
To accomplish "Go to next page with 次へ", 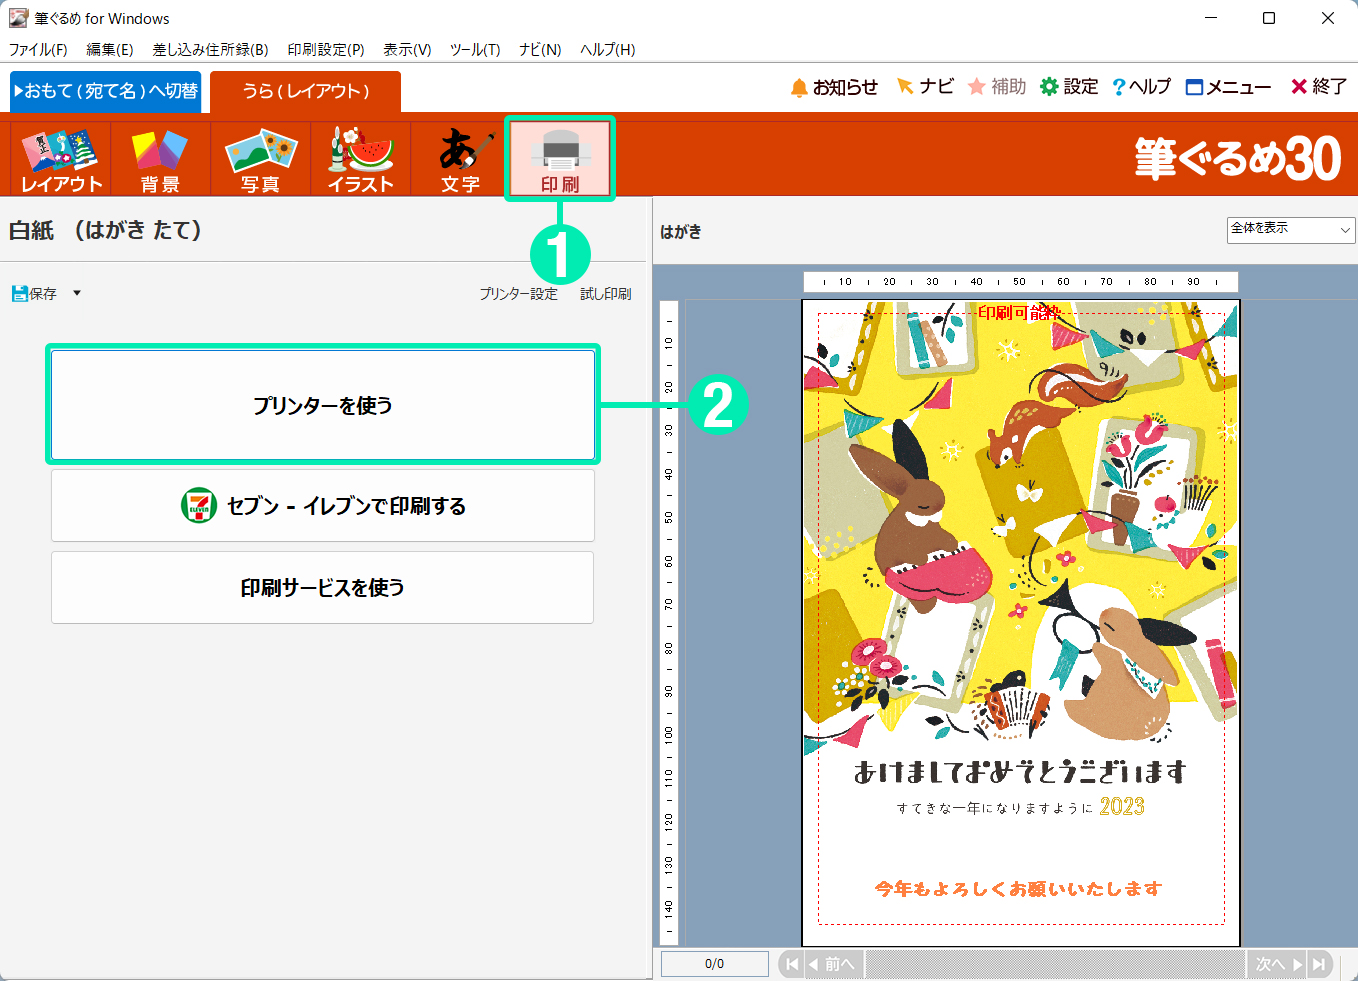I will pyautogui.click(x=1277, y=964).
